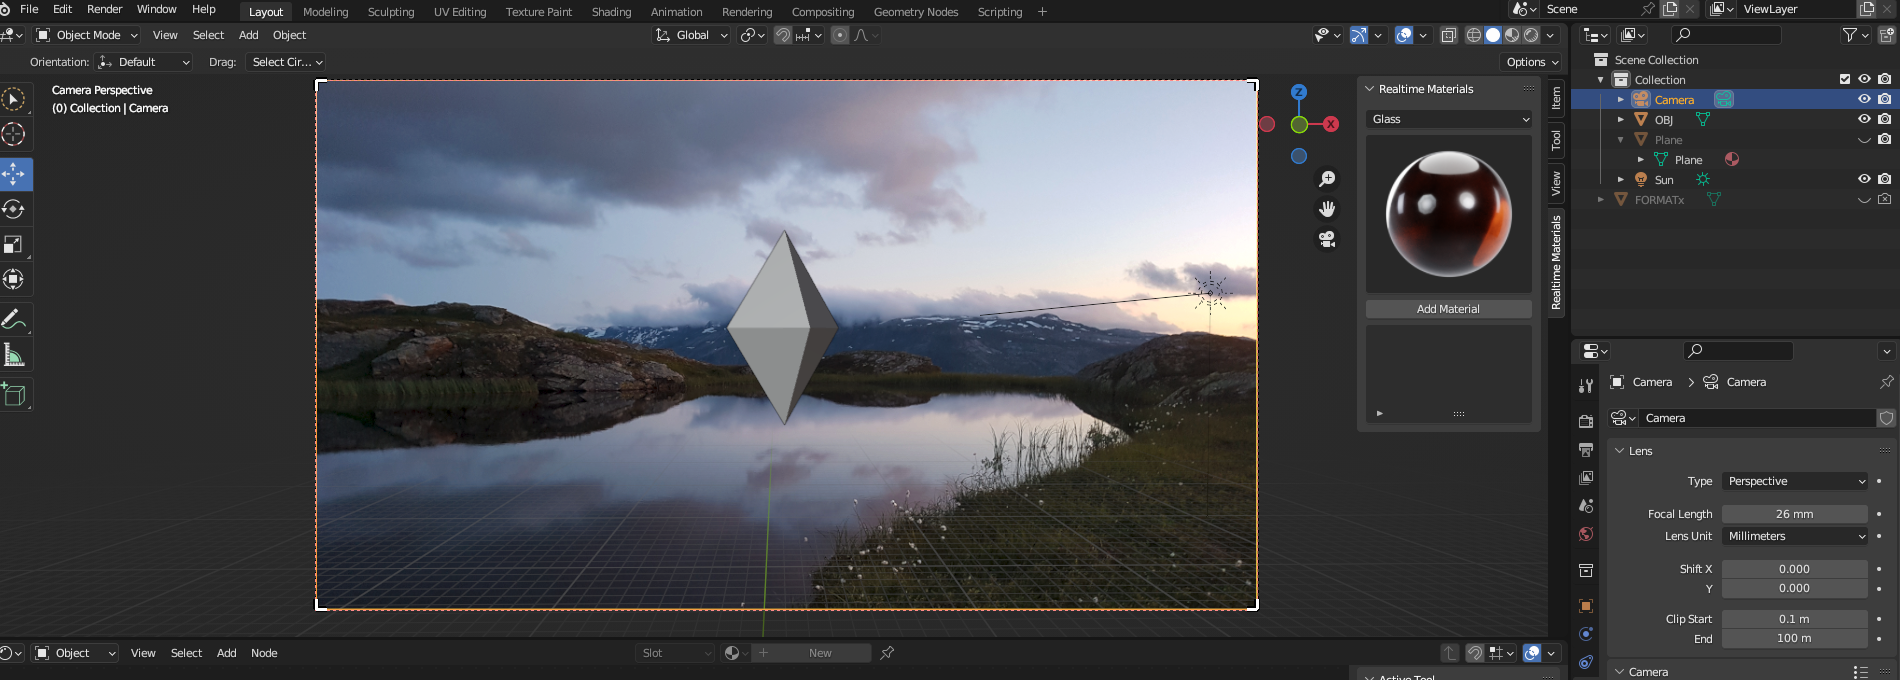Open the Render menu
The image size is (1900, 680).
[105, 9]
